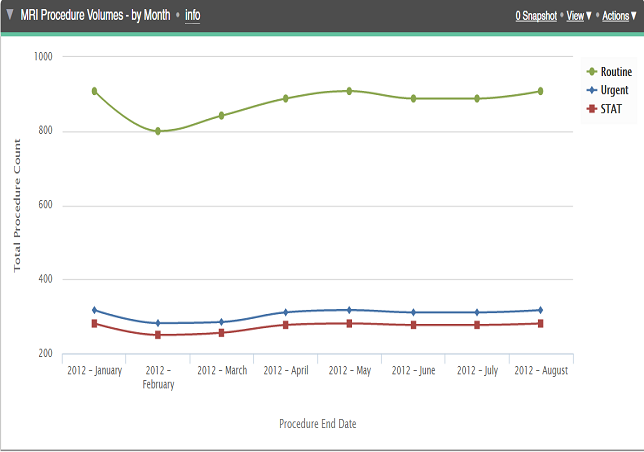
Task: Click the blue Urgent legend marker icon
Action: 591,90
